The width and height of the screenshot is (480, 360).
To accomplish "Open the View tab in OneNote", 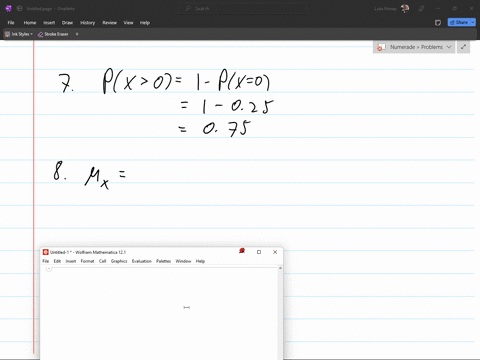I will click(128, 23).
